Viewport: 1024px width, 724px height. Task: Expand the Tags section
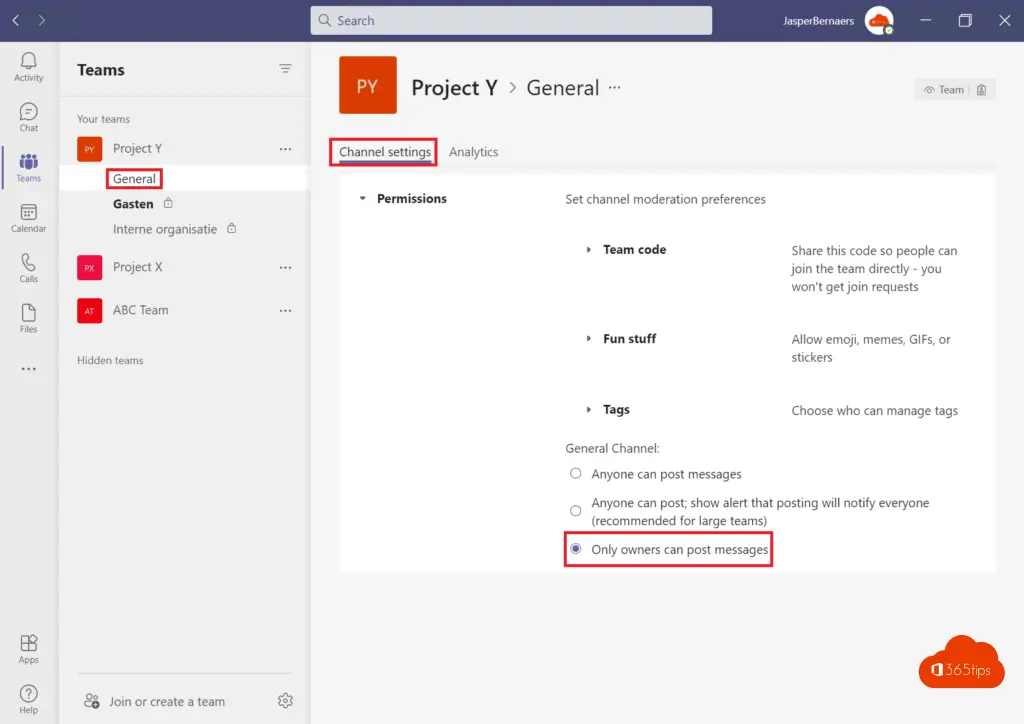click(x=588, y=409)
